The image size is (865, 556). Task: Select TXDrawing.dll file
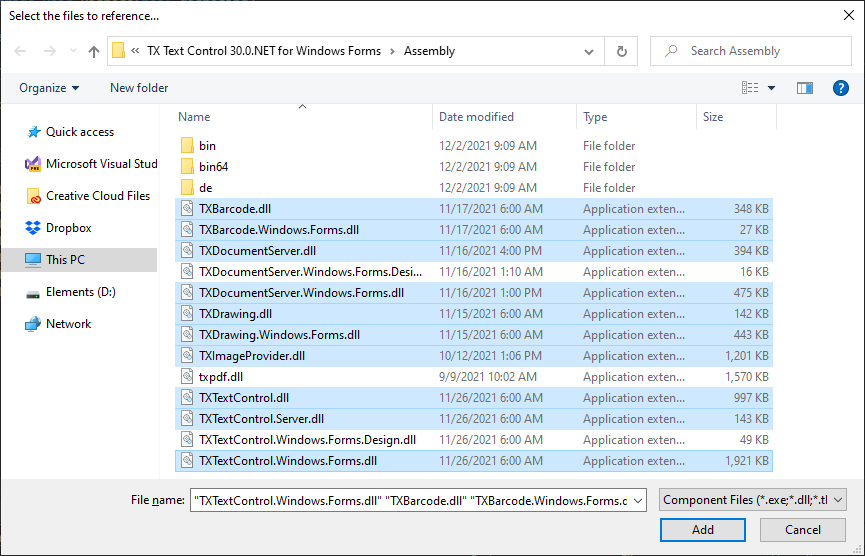pyautogui.click(x=474, y=314)
